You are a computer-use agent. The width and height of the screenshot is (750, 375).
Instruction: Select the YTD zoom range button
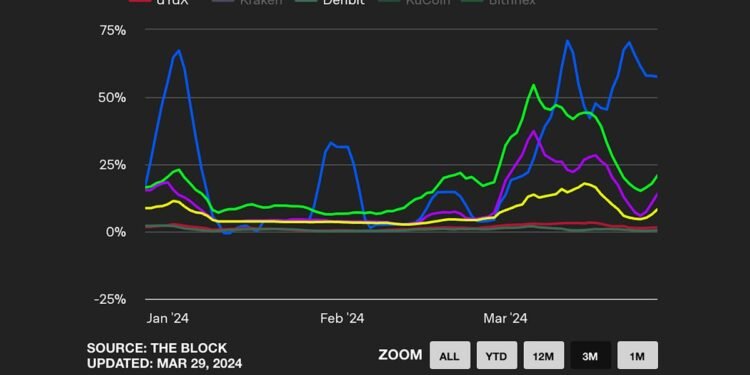click(x=496, y=355)
